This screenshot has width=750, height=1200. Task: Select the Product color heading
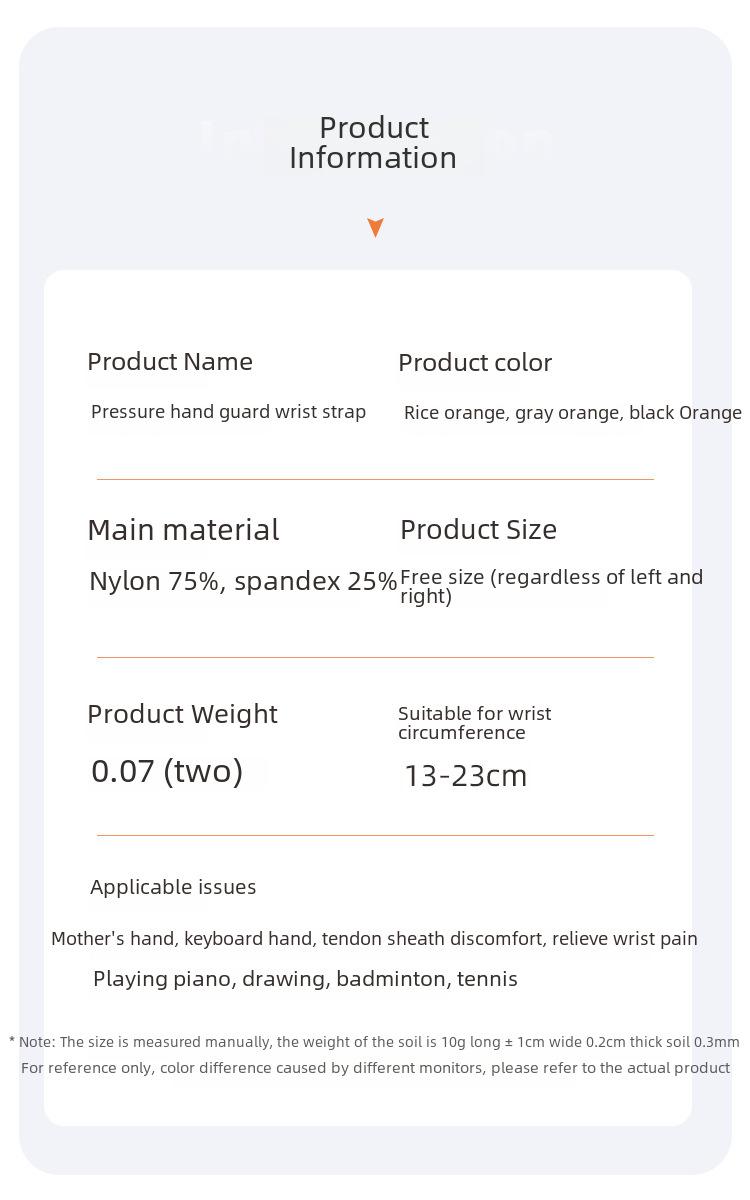tap(475, 362)
